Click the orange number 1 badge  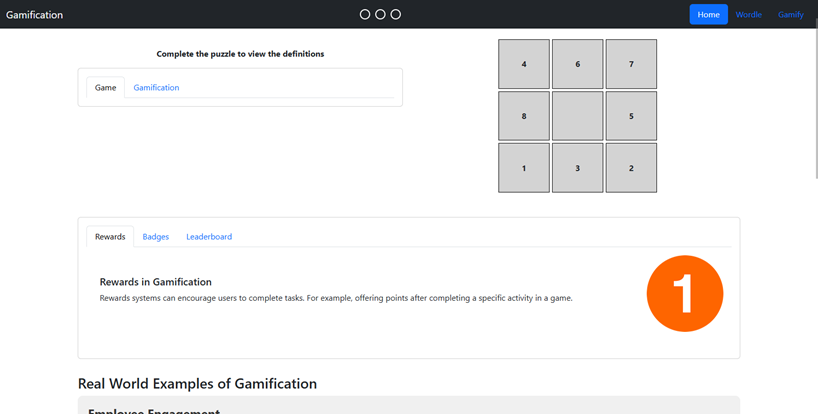[x=684, y=294]
